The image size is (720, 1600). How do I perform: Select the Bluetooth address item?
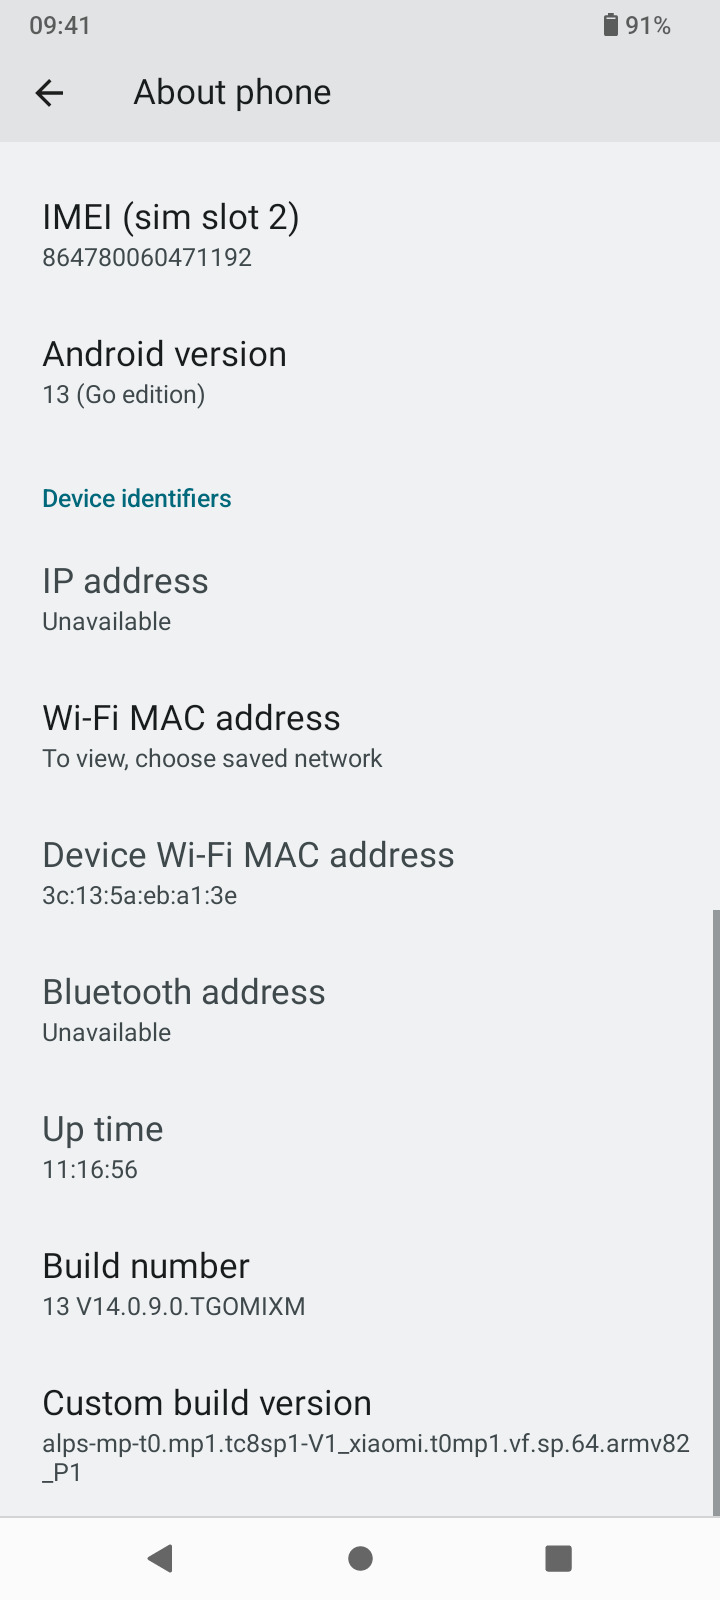click(184, 1010)
